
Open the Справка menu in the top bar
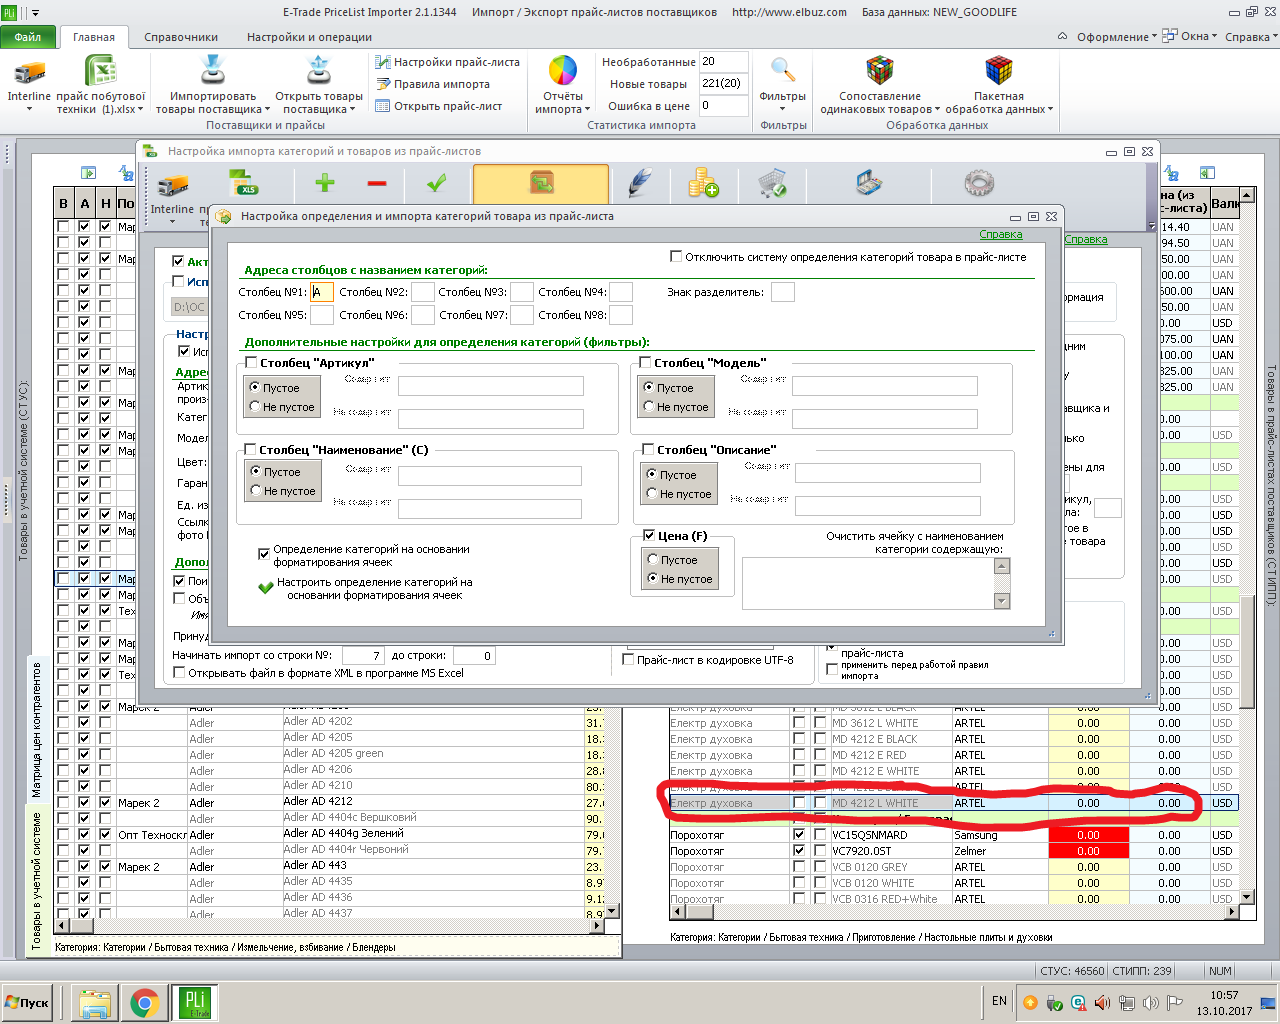pyautogui.click(x=1250, y=37)
